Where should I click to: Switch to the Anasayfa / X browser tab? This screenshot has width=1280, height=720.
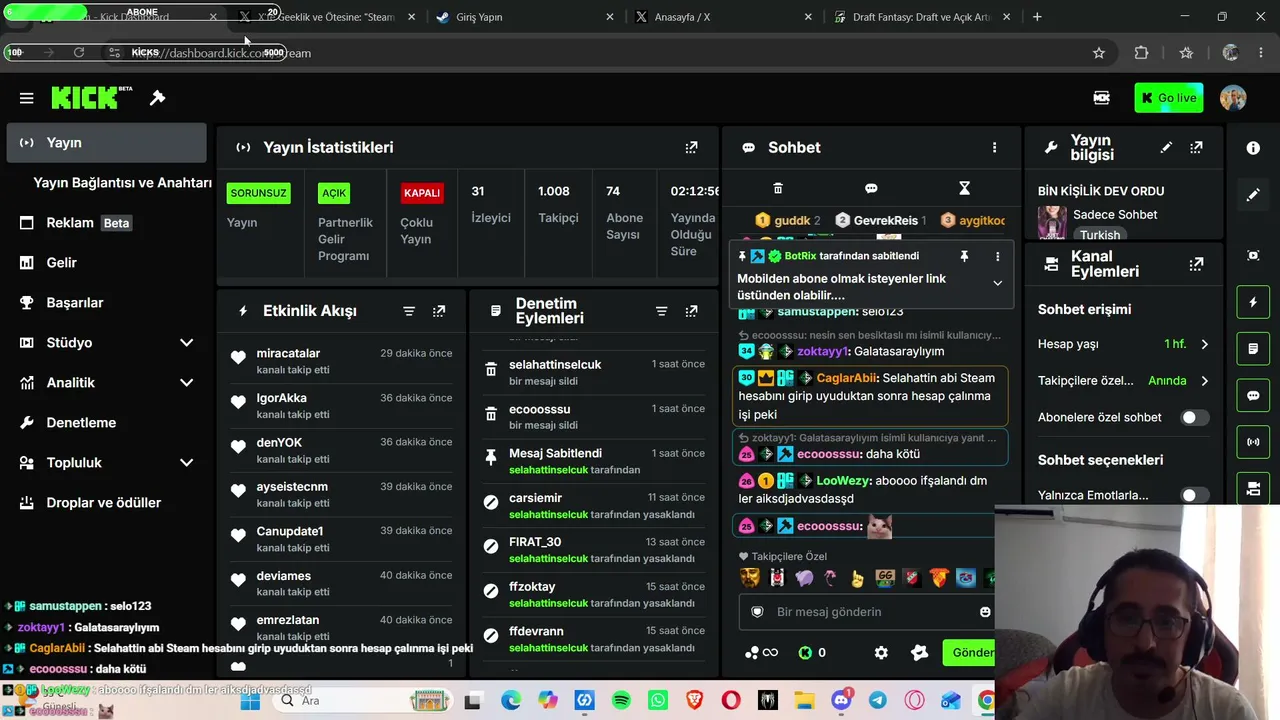point(725,17)
